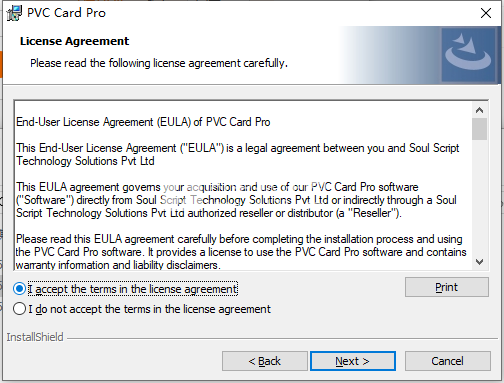This screenshot has height=383, width=504.
Task: Cancel the installation
Action: point(447,361)
